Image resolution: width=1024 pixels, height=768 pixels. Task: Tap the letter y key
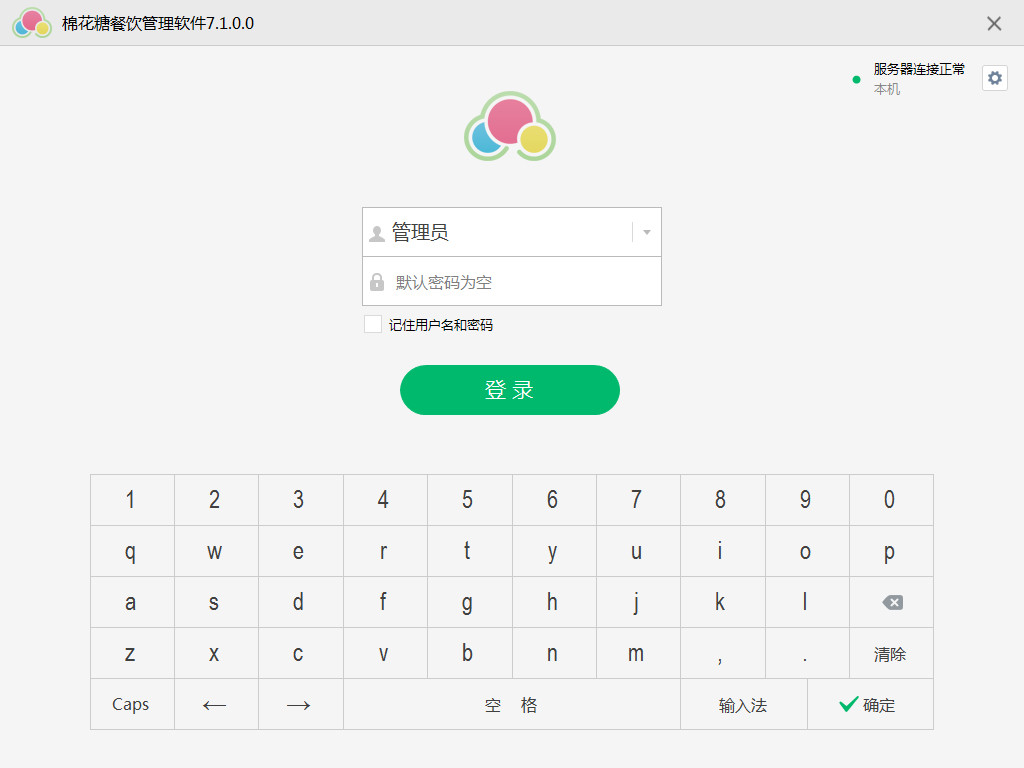point(554,551)
